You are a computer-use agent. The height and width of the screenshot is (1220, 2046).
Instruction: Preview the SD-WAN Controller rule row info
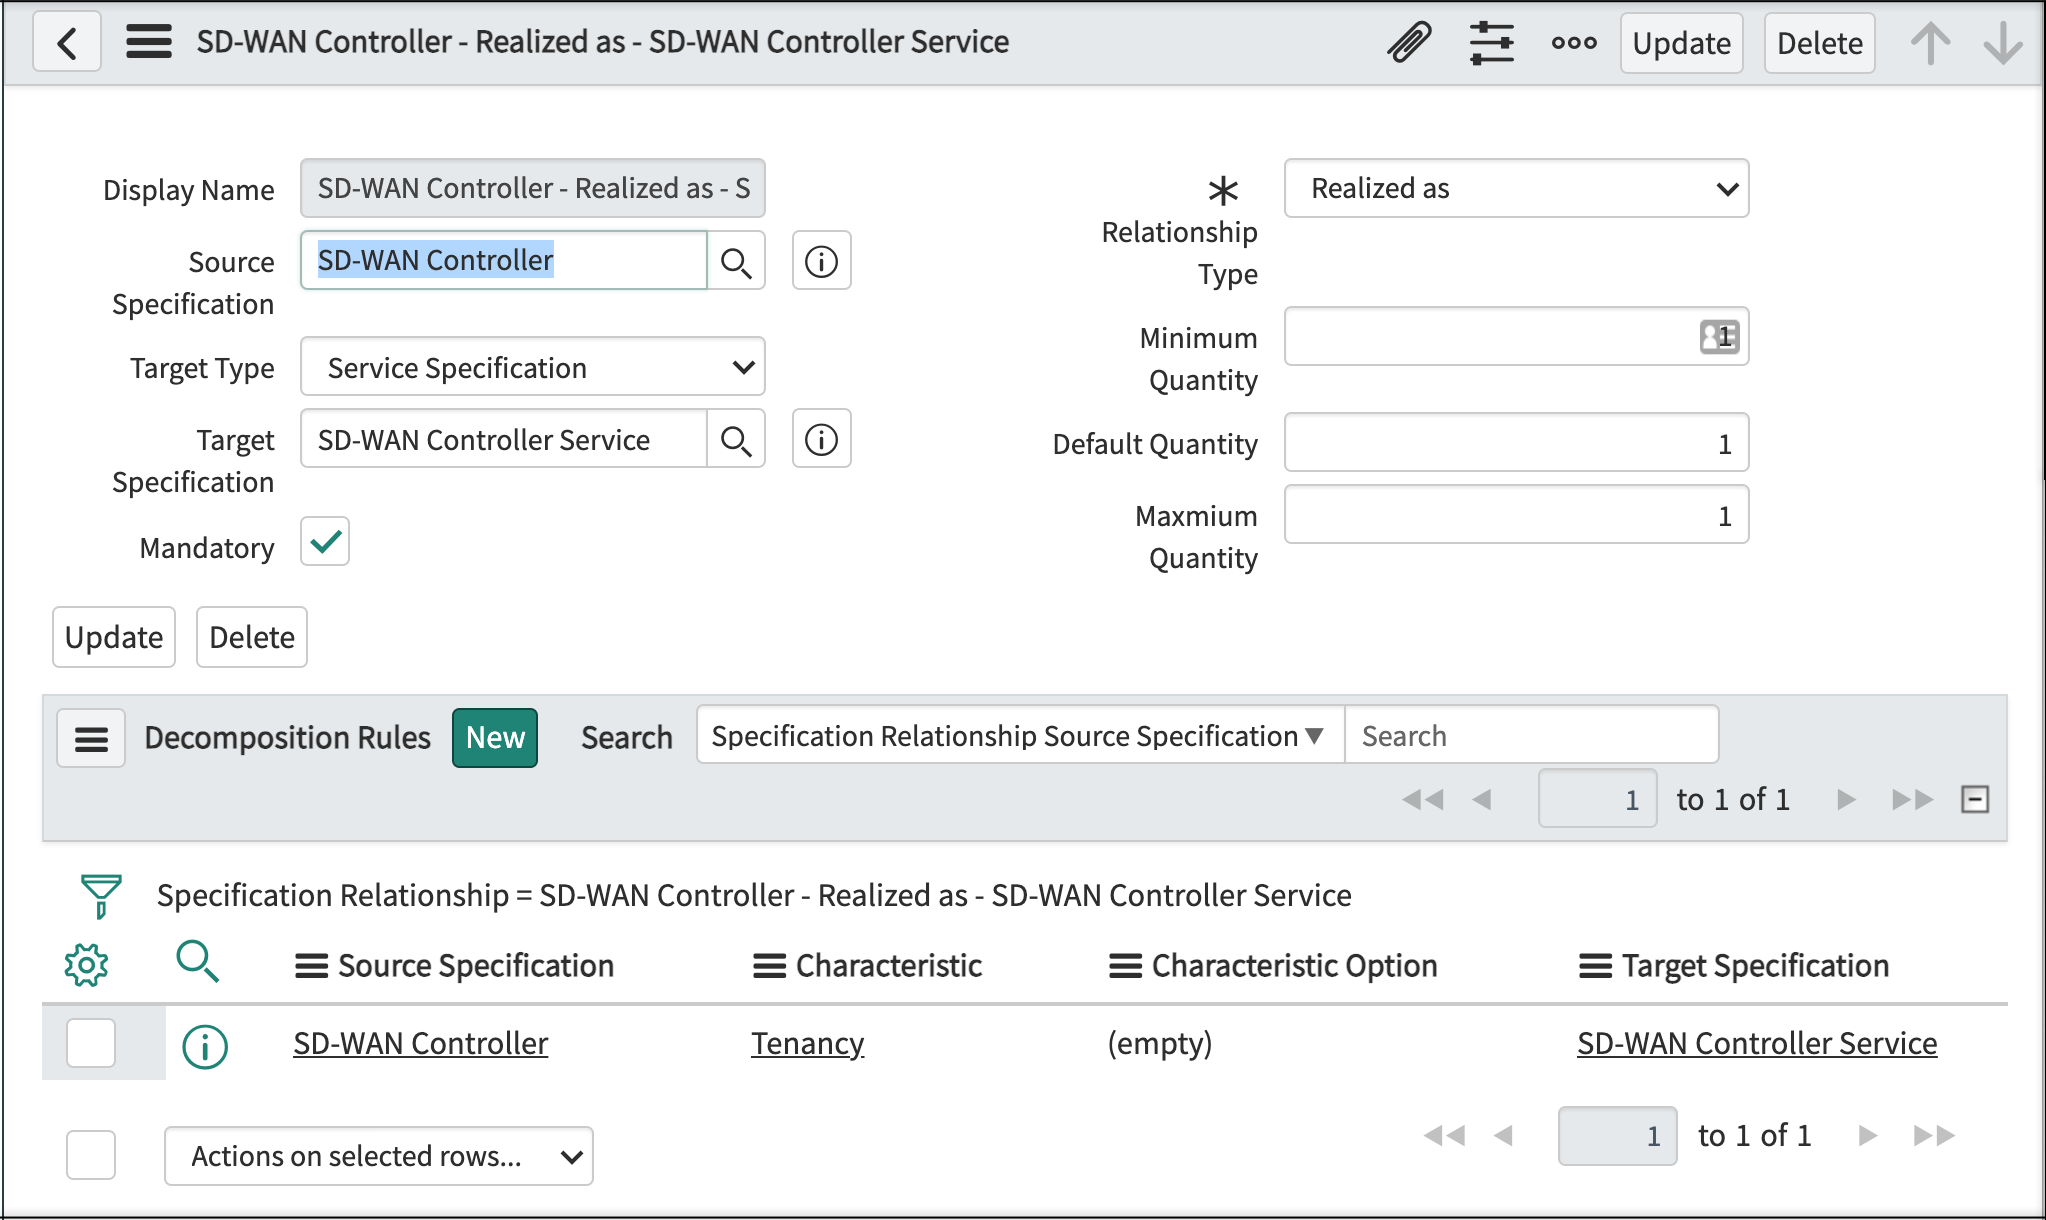coord(205,1046)
